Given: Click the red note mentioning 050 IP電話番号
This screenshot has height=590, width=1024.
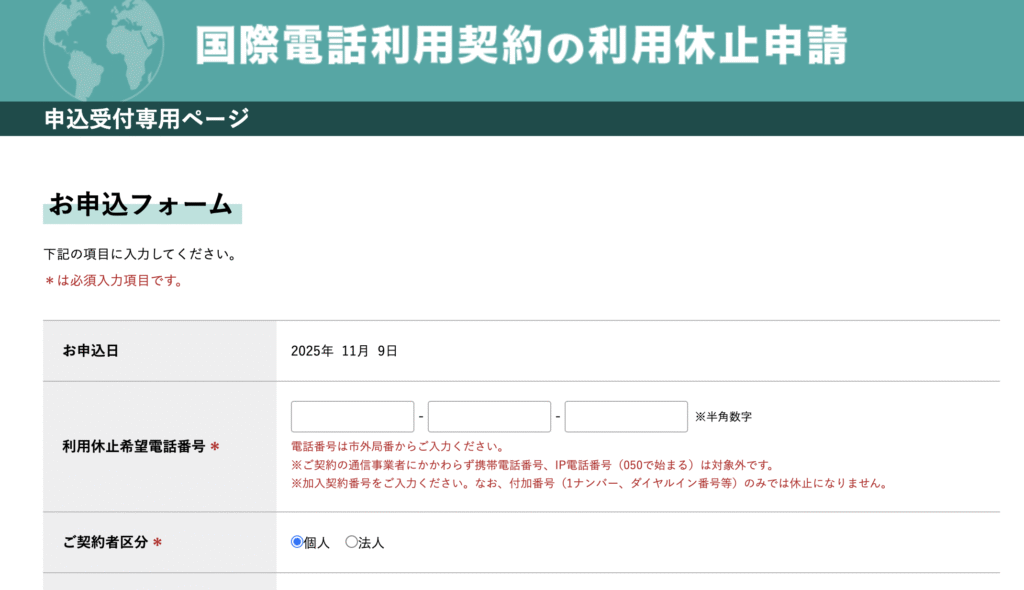Looking at the screenshot, I should pos(532,465).
